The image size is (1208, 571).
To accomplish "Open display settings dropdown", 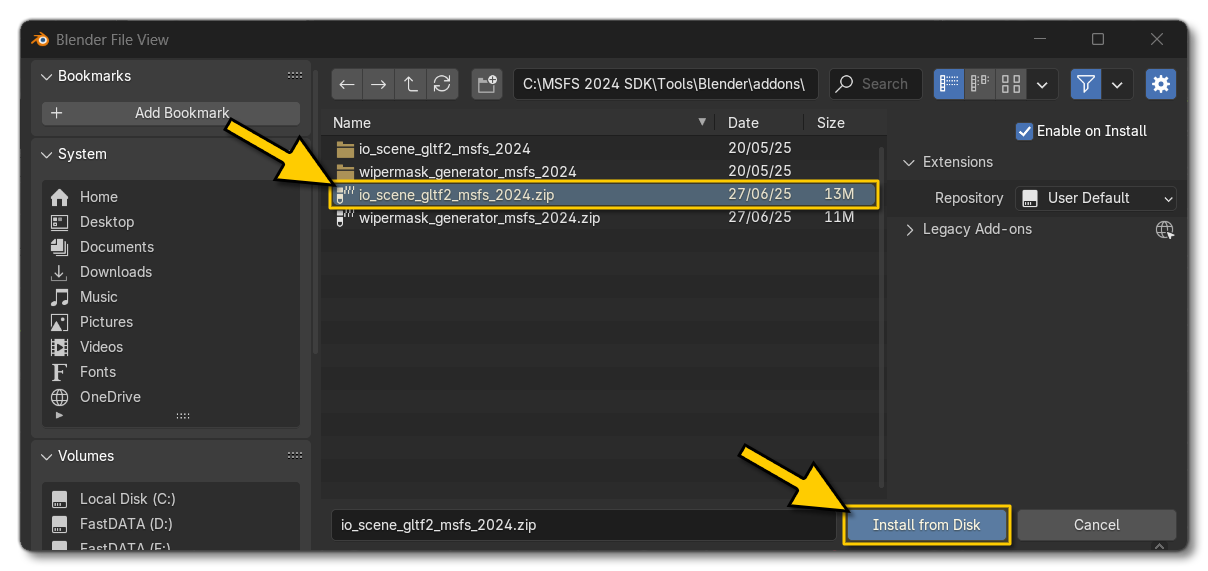I will (1043, 84).
